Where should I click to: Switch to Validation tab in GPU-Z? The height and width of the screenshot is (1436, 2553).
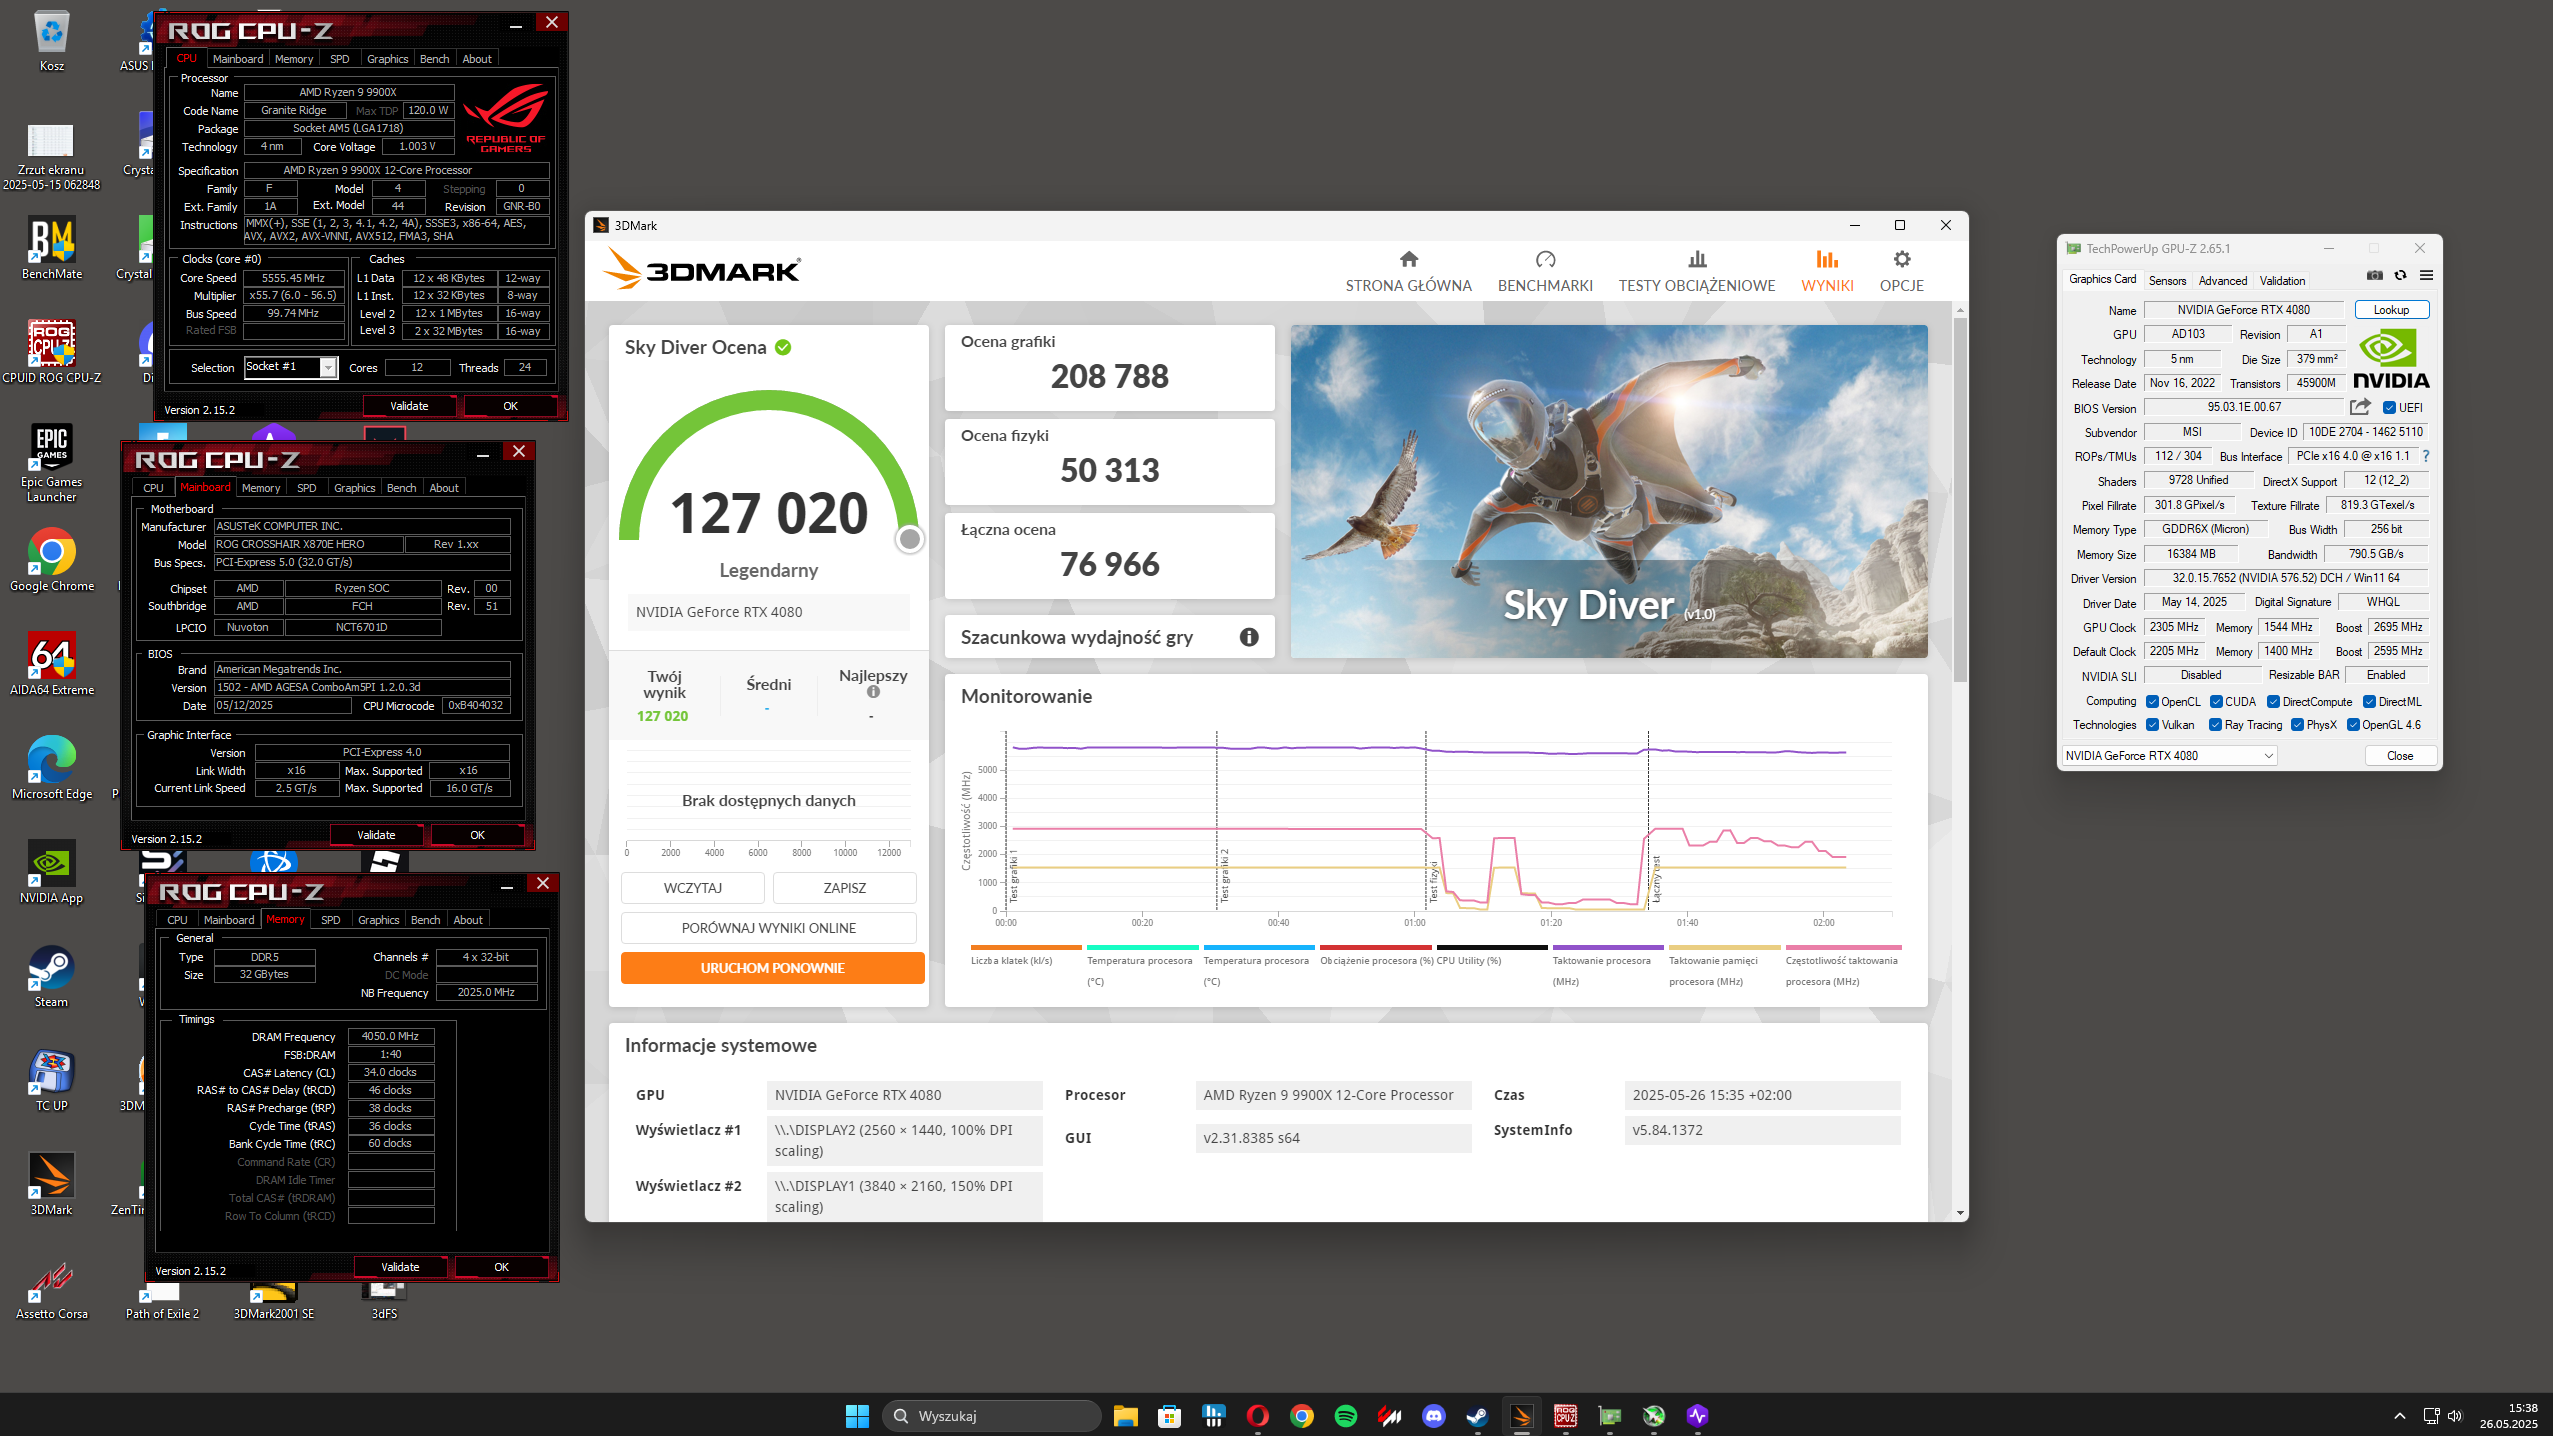tap(2282, 281)
